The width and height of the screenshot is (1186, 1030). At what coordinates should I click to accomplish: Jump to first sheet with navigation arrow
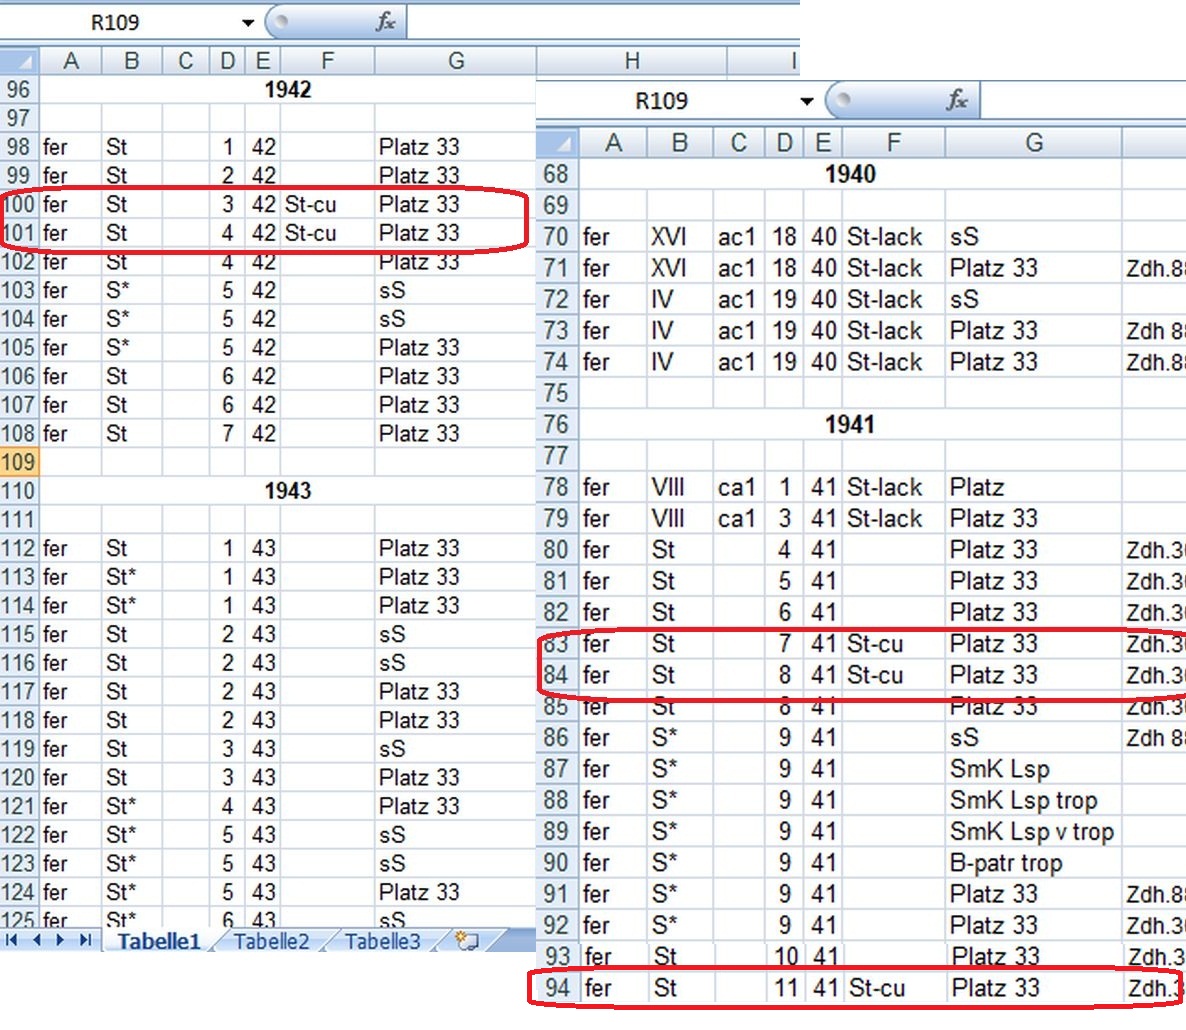[x=12, y=941]
